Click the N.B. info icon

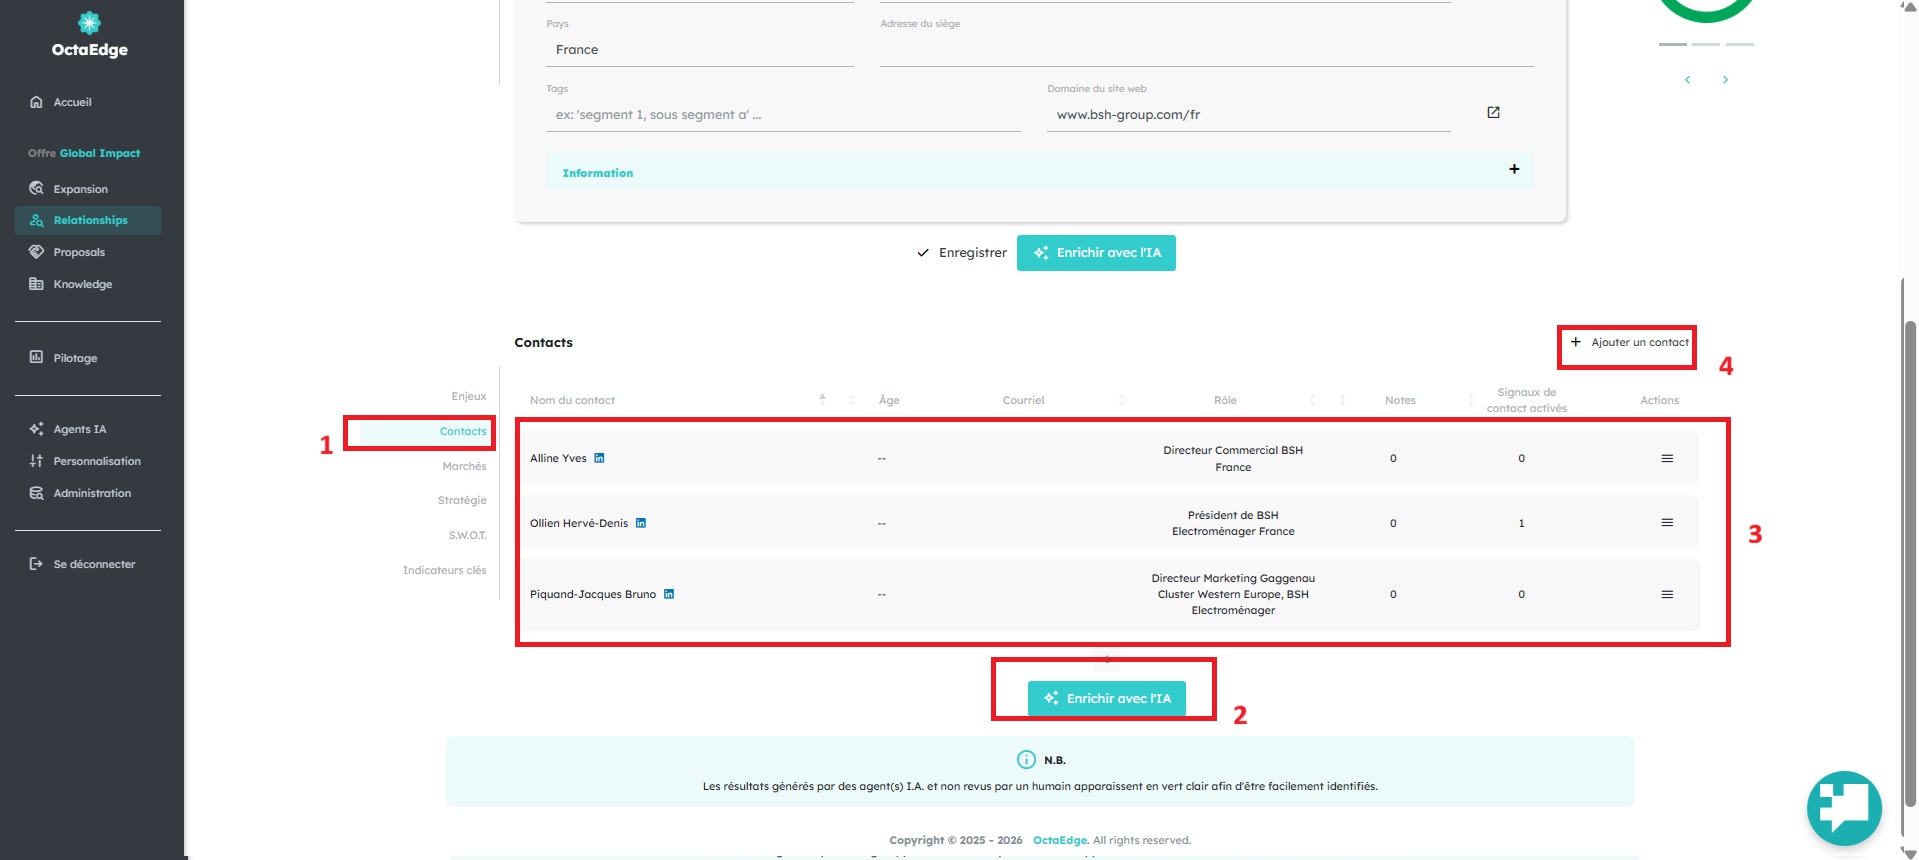coord(1026,759)
